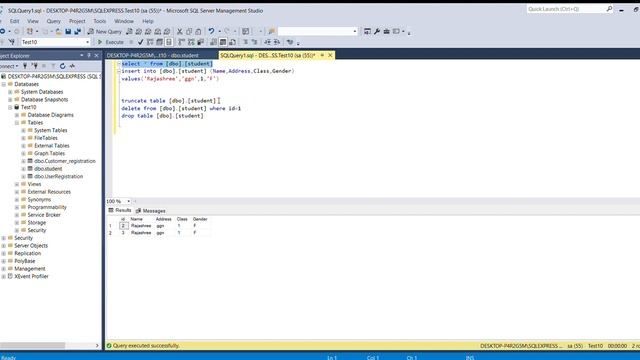Open the Find combo box dropdown arrow
Screen dimensions: 640x360
(355, 31)
